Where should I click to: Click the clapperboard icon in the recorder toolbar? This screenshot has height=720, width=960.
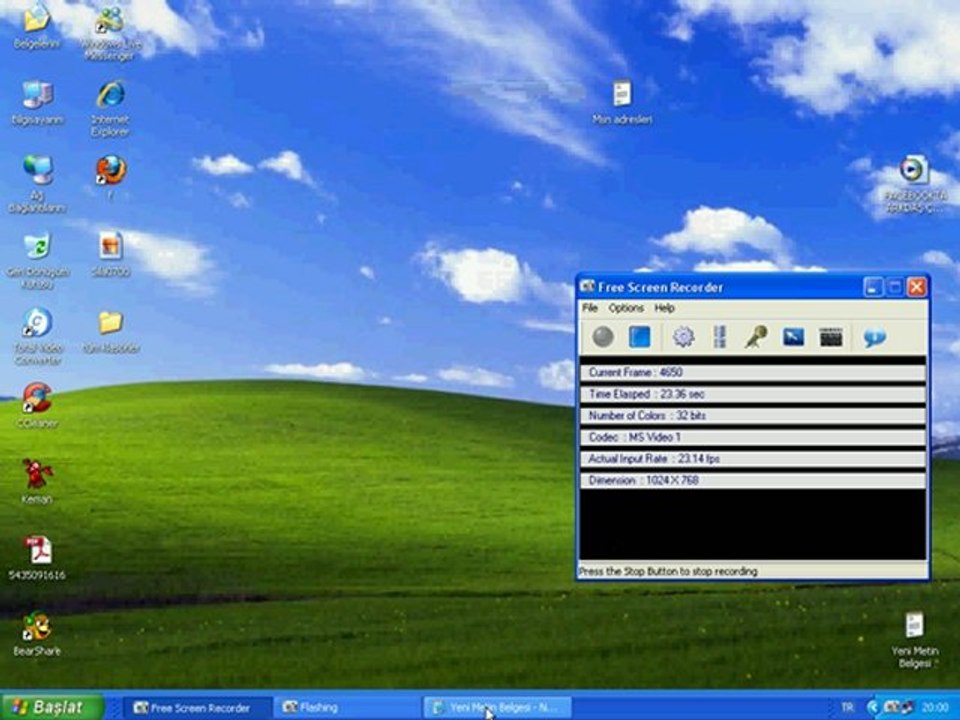click(831, 337)
